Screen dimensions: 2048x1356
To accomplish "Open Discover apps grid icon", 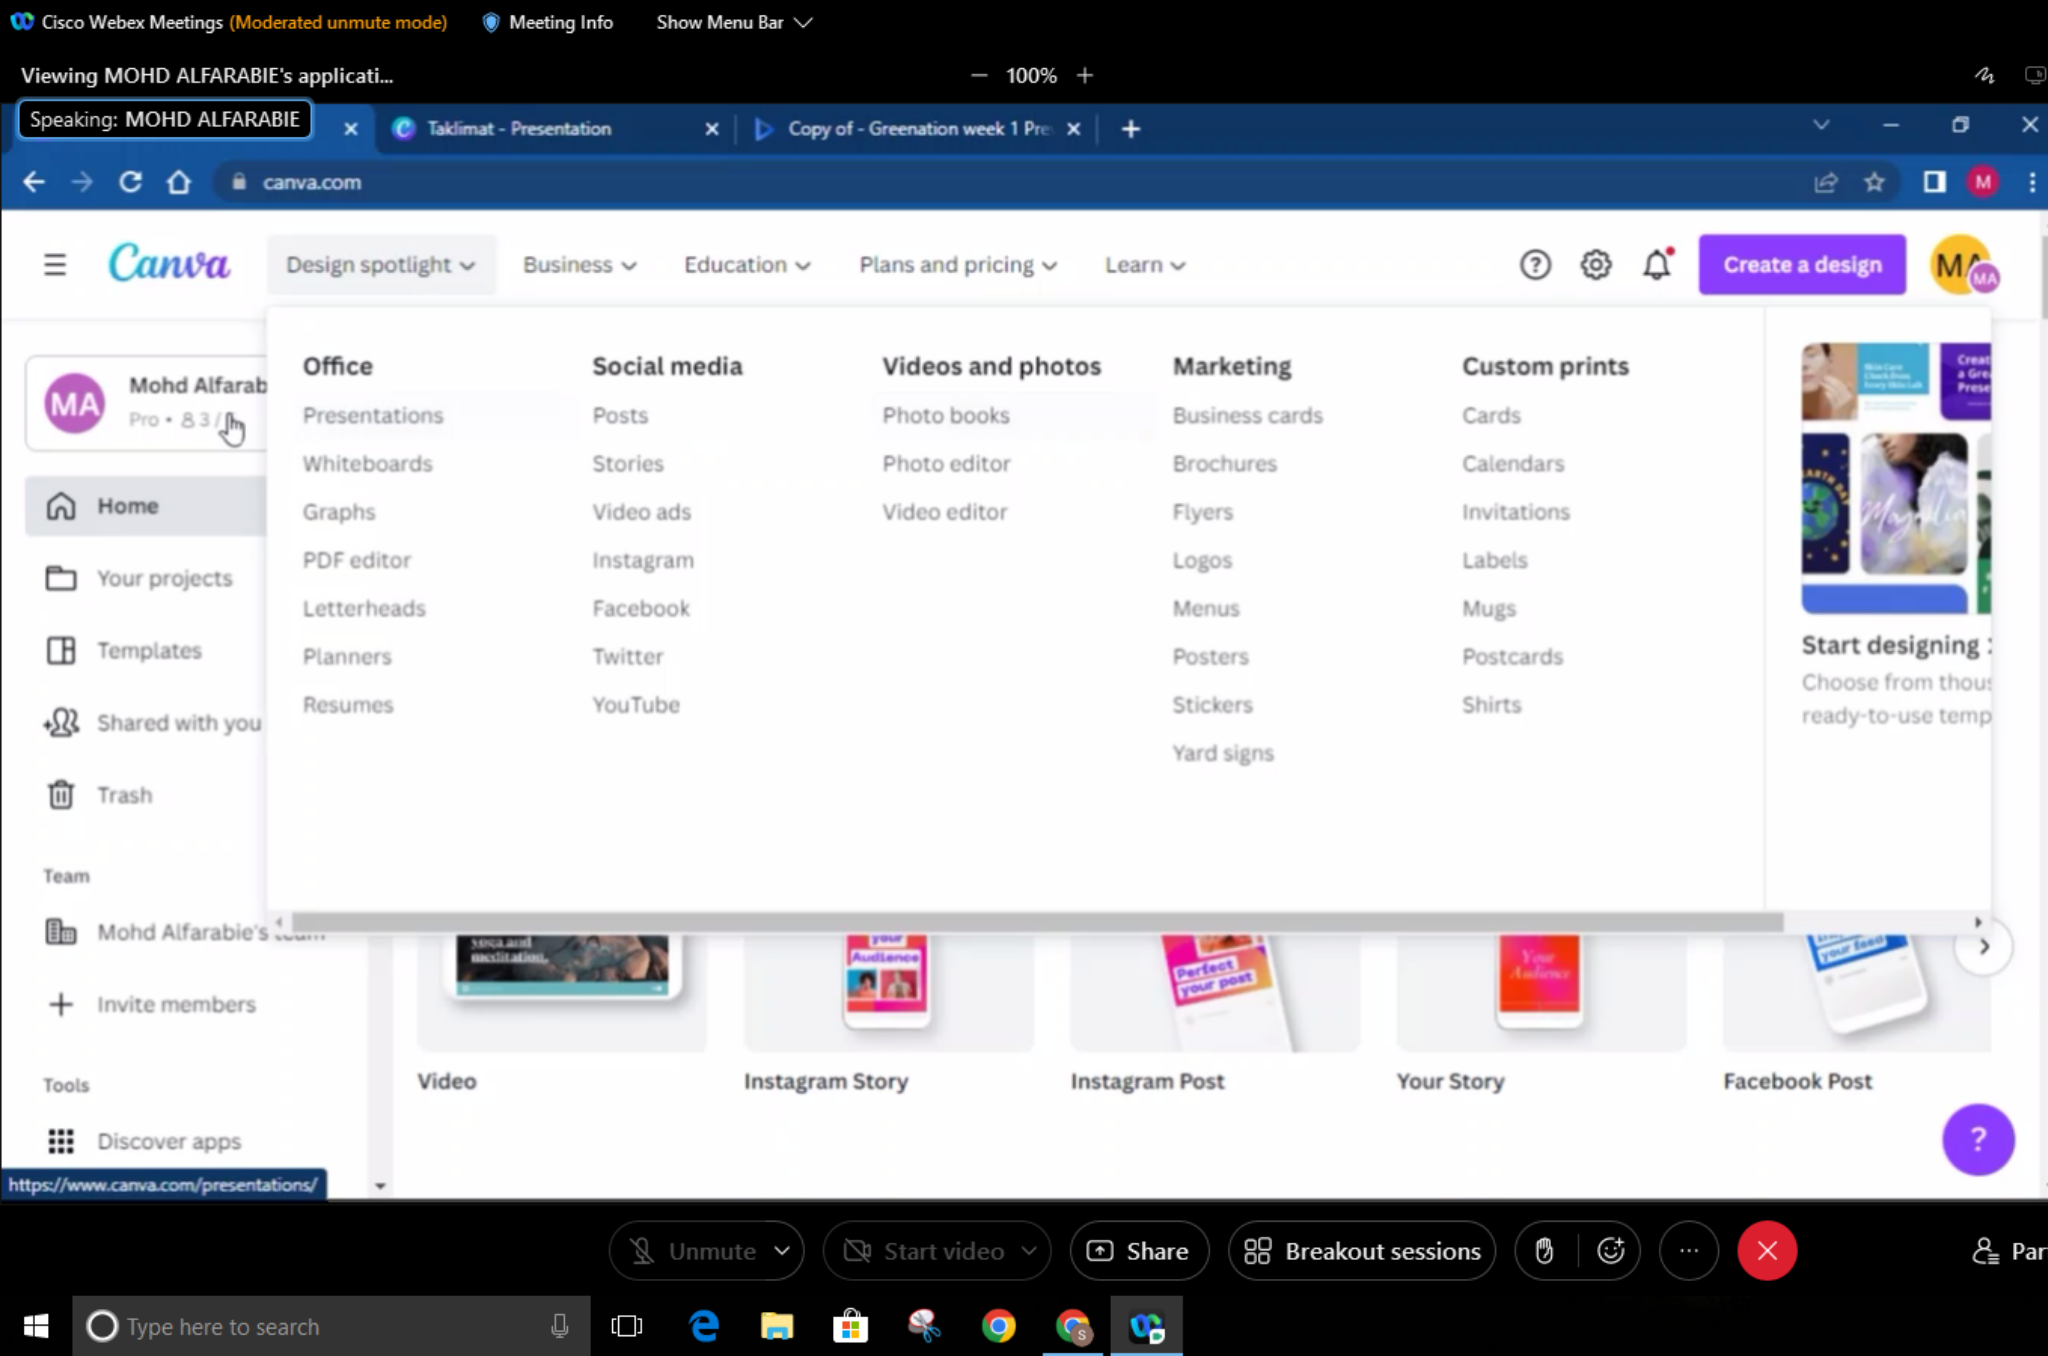I will coord(61,1141).
